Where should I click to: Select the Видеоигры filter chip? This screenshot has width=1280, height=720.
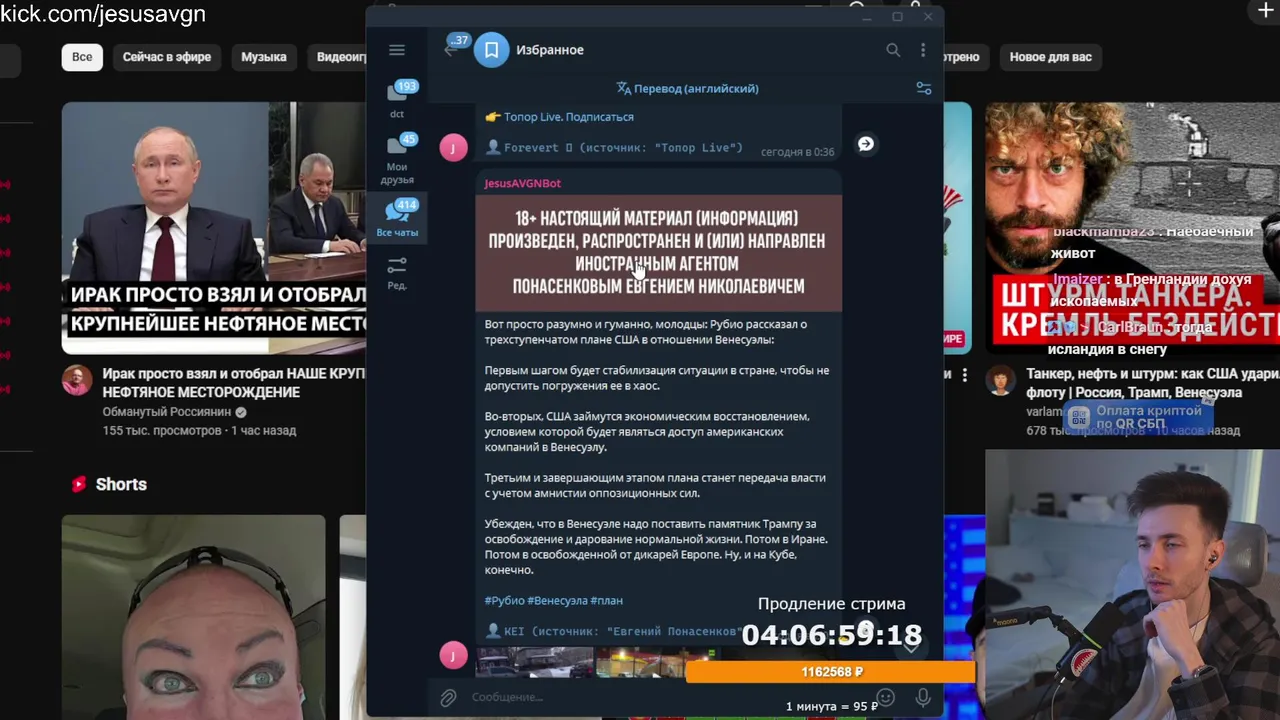(337, 57)
